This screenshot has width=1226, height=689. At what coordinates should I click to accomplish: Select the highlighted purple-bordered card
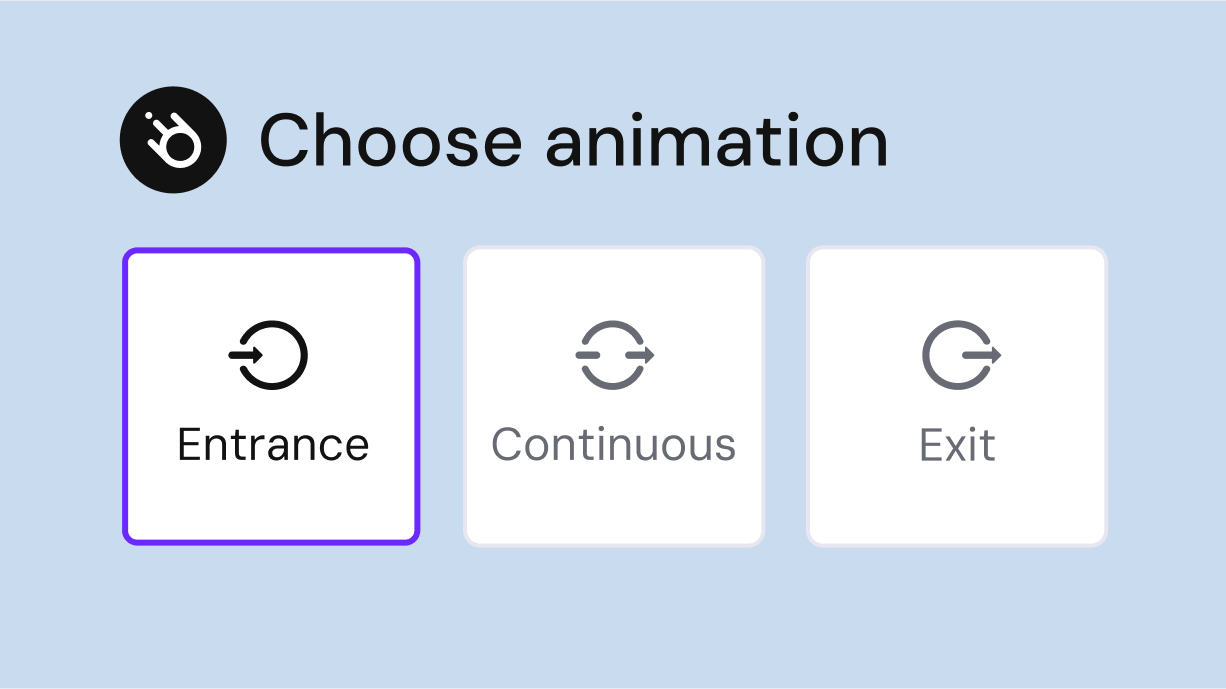tap(270, 396)
